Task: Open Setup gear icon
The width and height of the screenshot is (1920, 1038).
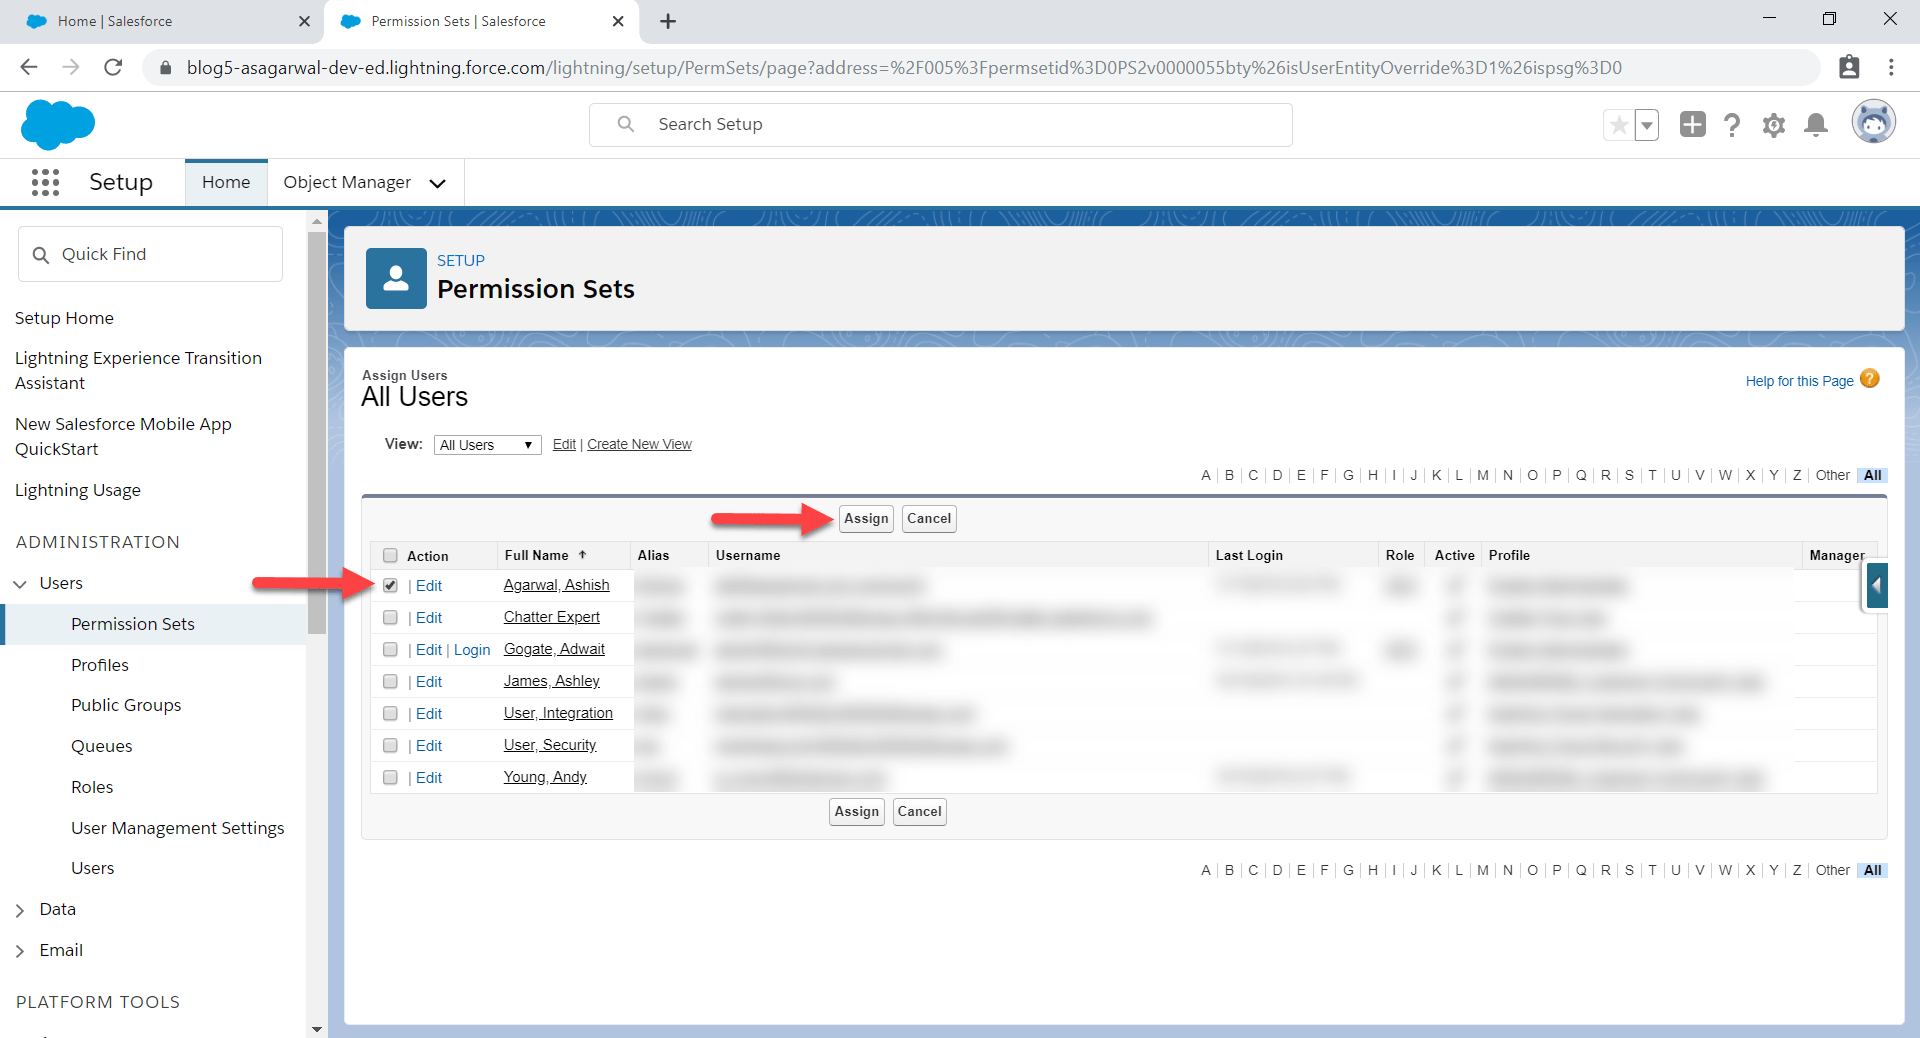Action: coord(1774,125)
